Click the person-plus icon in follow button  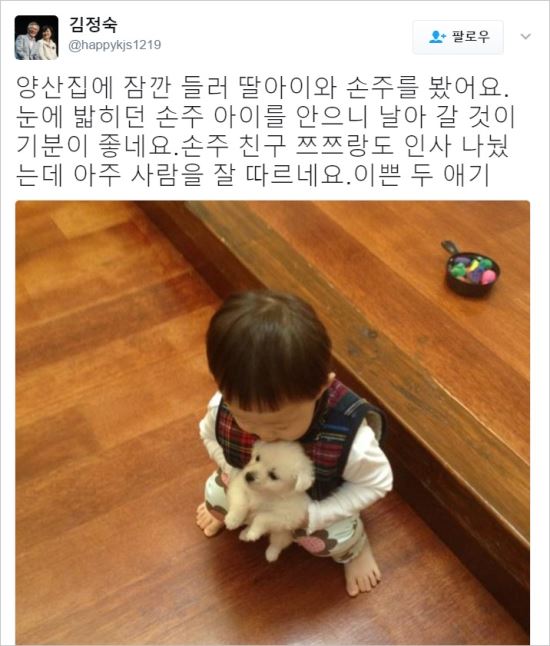click(437, 37)
